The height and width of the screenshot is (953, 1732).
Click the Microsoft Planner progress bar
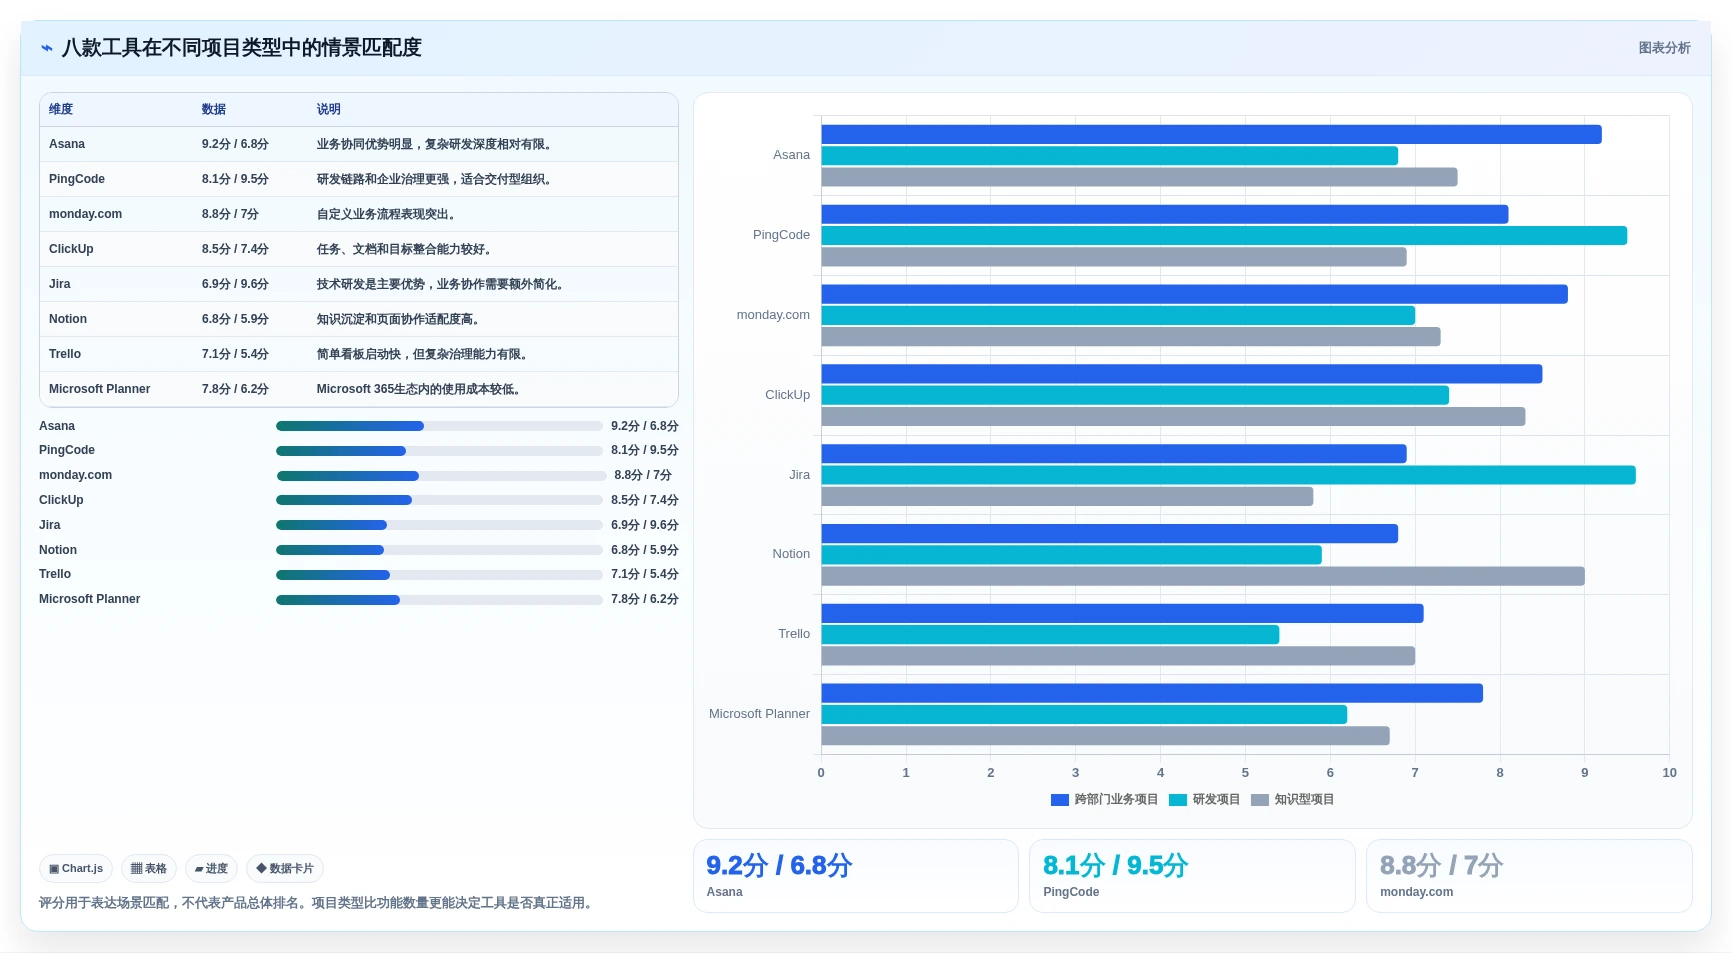point(439,600)
